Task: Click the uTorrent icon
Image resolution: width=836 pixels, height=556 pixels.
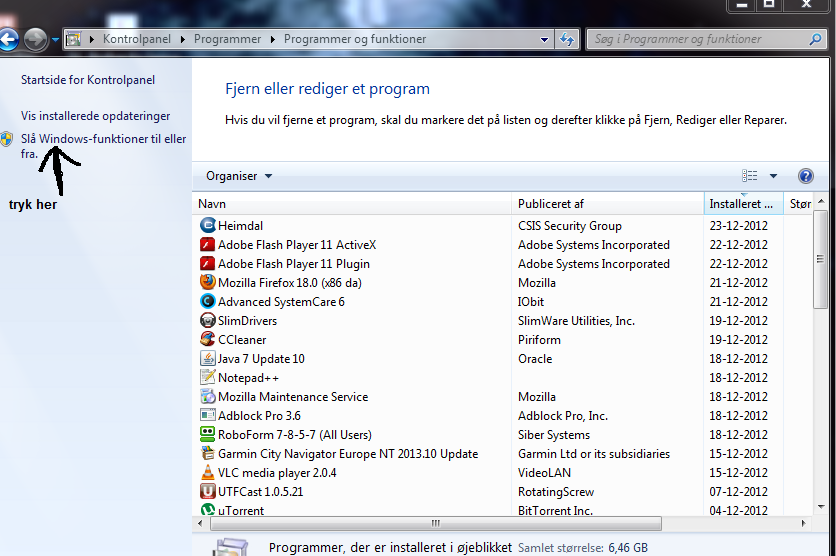Action: (x=207, y=509)
